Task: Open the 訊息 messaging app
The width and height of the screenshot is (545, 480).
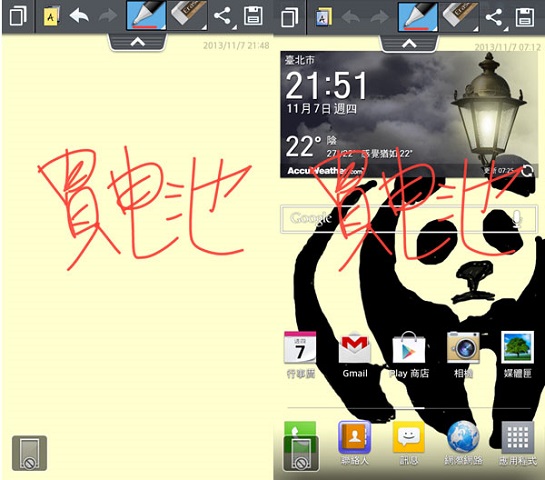Action: pos(409,443)
